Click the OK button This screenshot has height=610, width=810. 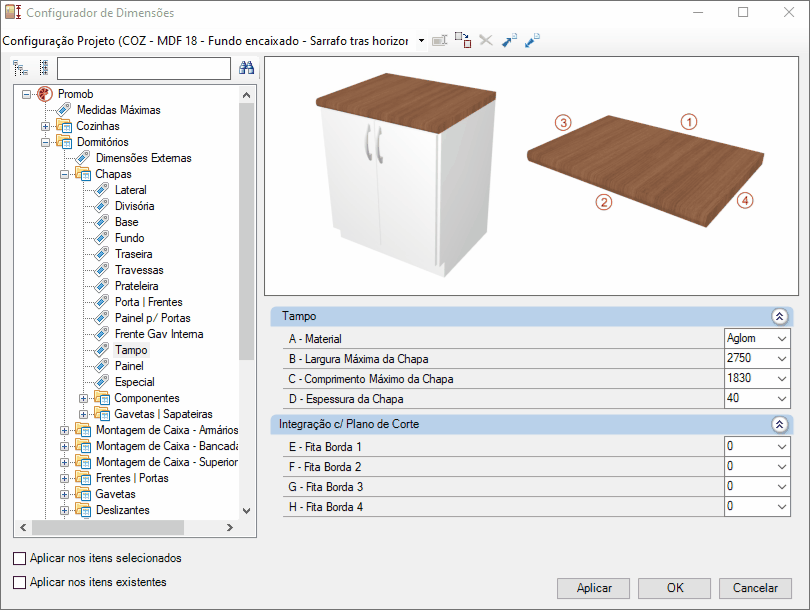(675, 588)
